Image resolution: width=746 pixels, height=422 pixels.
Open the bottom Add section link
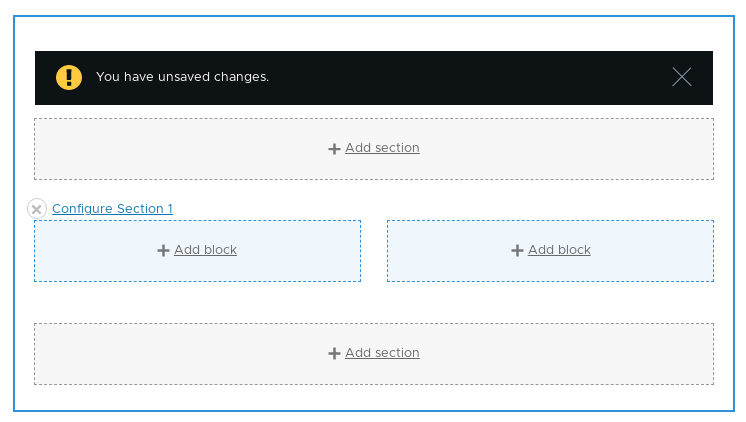point(382,353)
